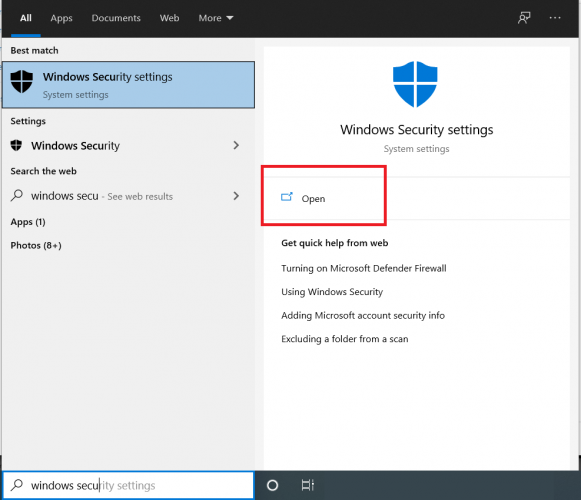Image resolution: width=581 pixels, height=500 pixels.
Task: Click magnifier icon beside windows secu result
Action: pos(17,195)
